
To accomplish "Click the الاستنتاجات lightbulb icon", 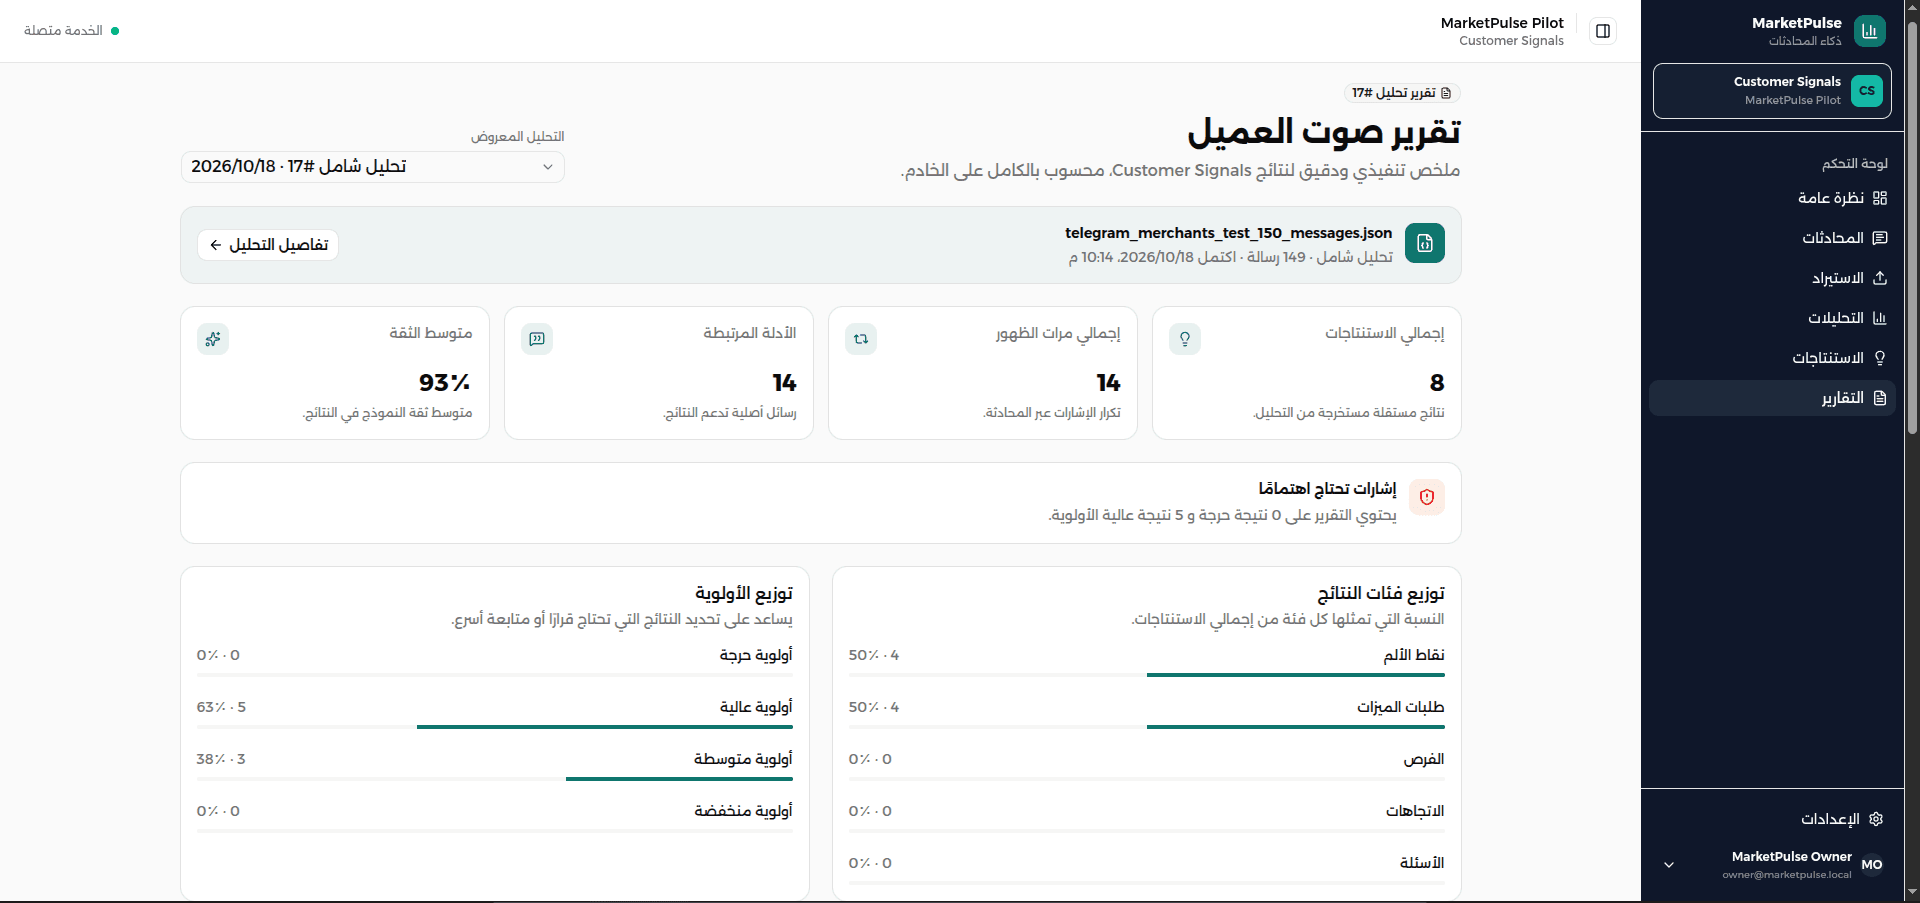I will click(x=1880, y=358).
